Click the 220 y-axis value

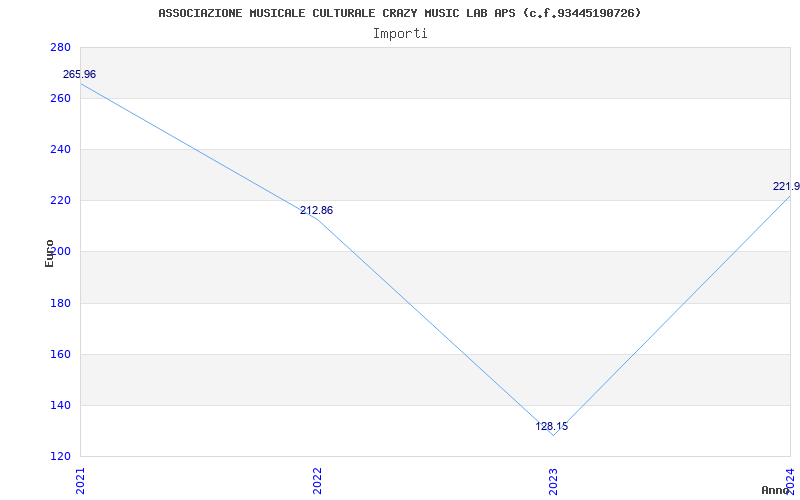coord(60,201)
